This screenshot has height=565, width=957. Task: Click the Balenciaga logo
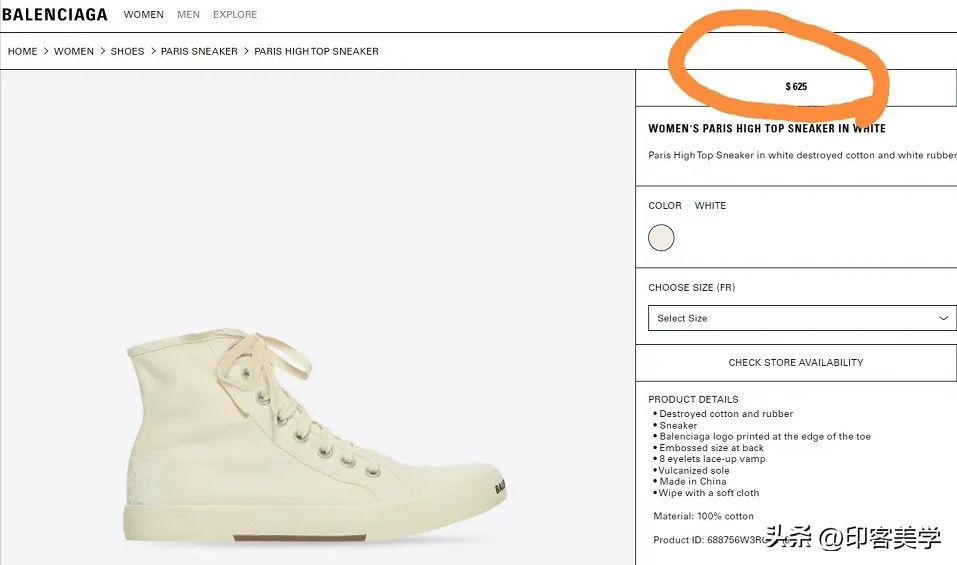click(54, 15)
